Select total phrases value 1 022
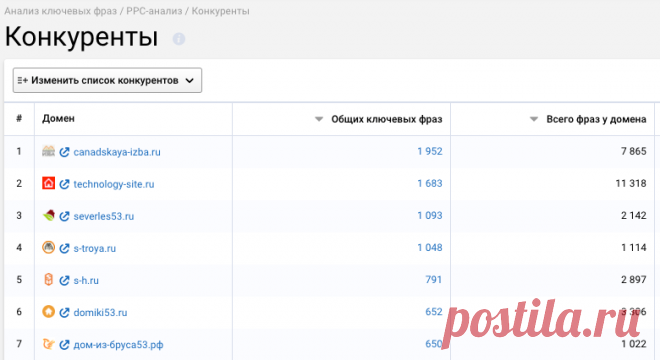This screenshot has width=660, height=360. [x=633, y=344]
